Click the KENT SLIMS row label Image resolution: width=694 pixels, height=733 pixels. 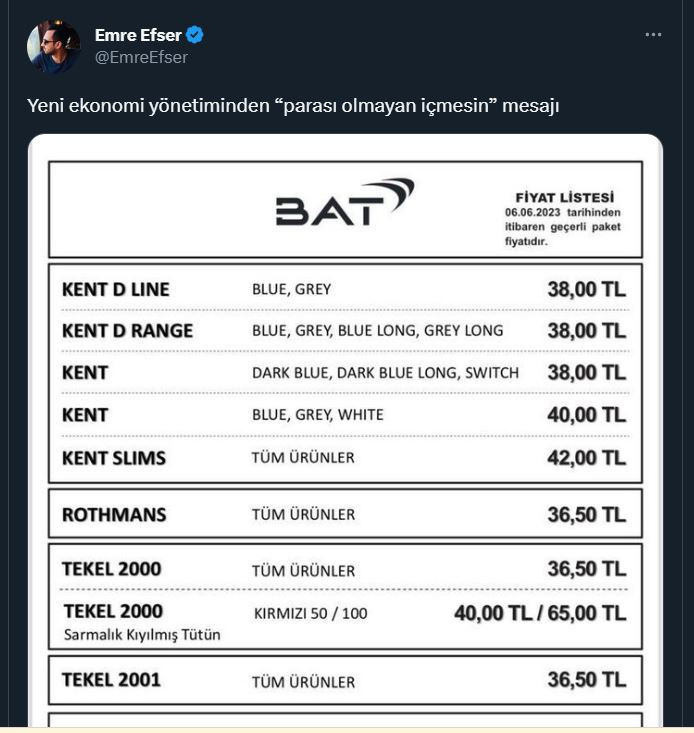click(114, 458)
